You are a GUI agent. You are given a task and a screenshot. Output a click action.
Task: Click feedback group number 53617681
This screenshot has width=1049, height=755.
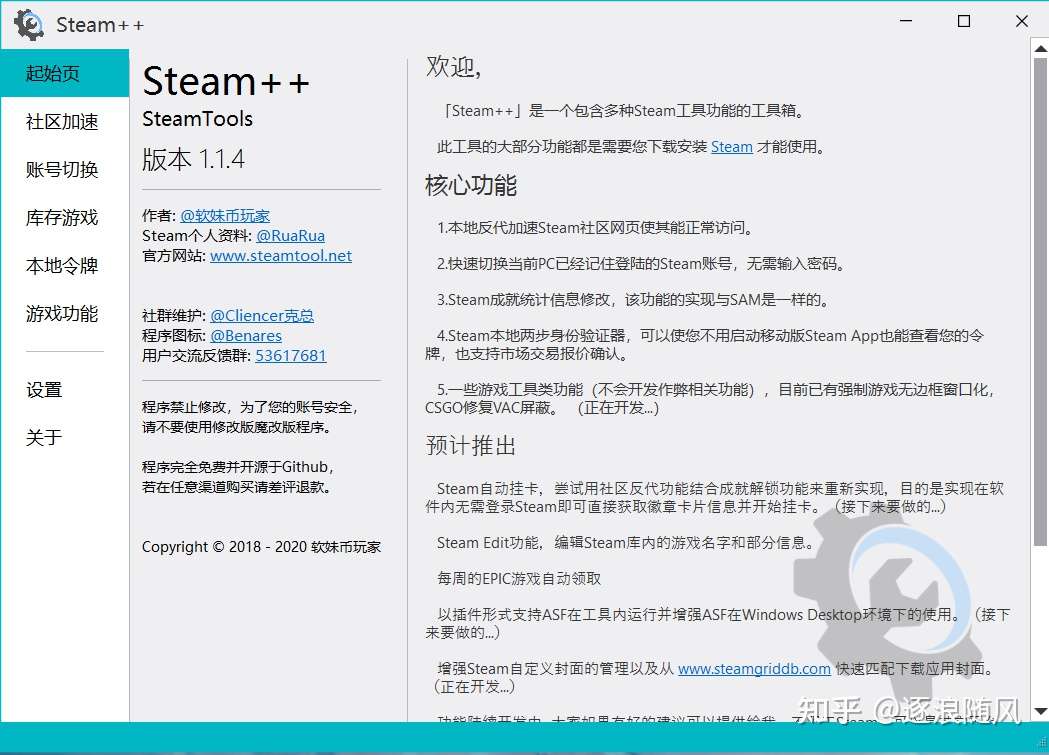291,356
